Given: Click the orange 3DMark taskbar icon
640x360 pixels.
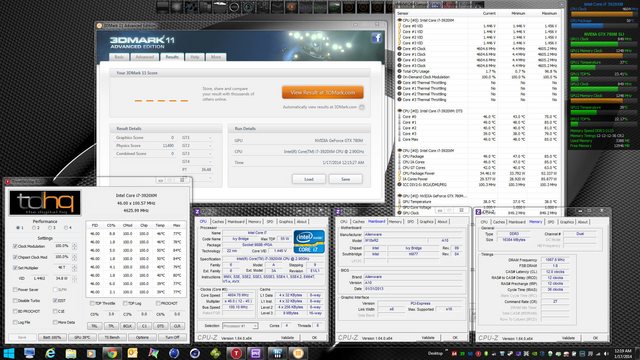Looking at the screenshot, I should [298, 353].
